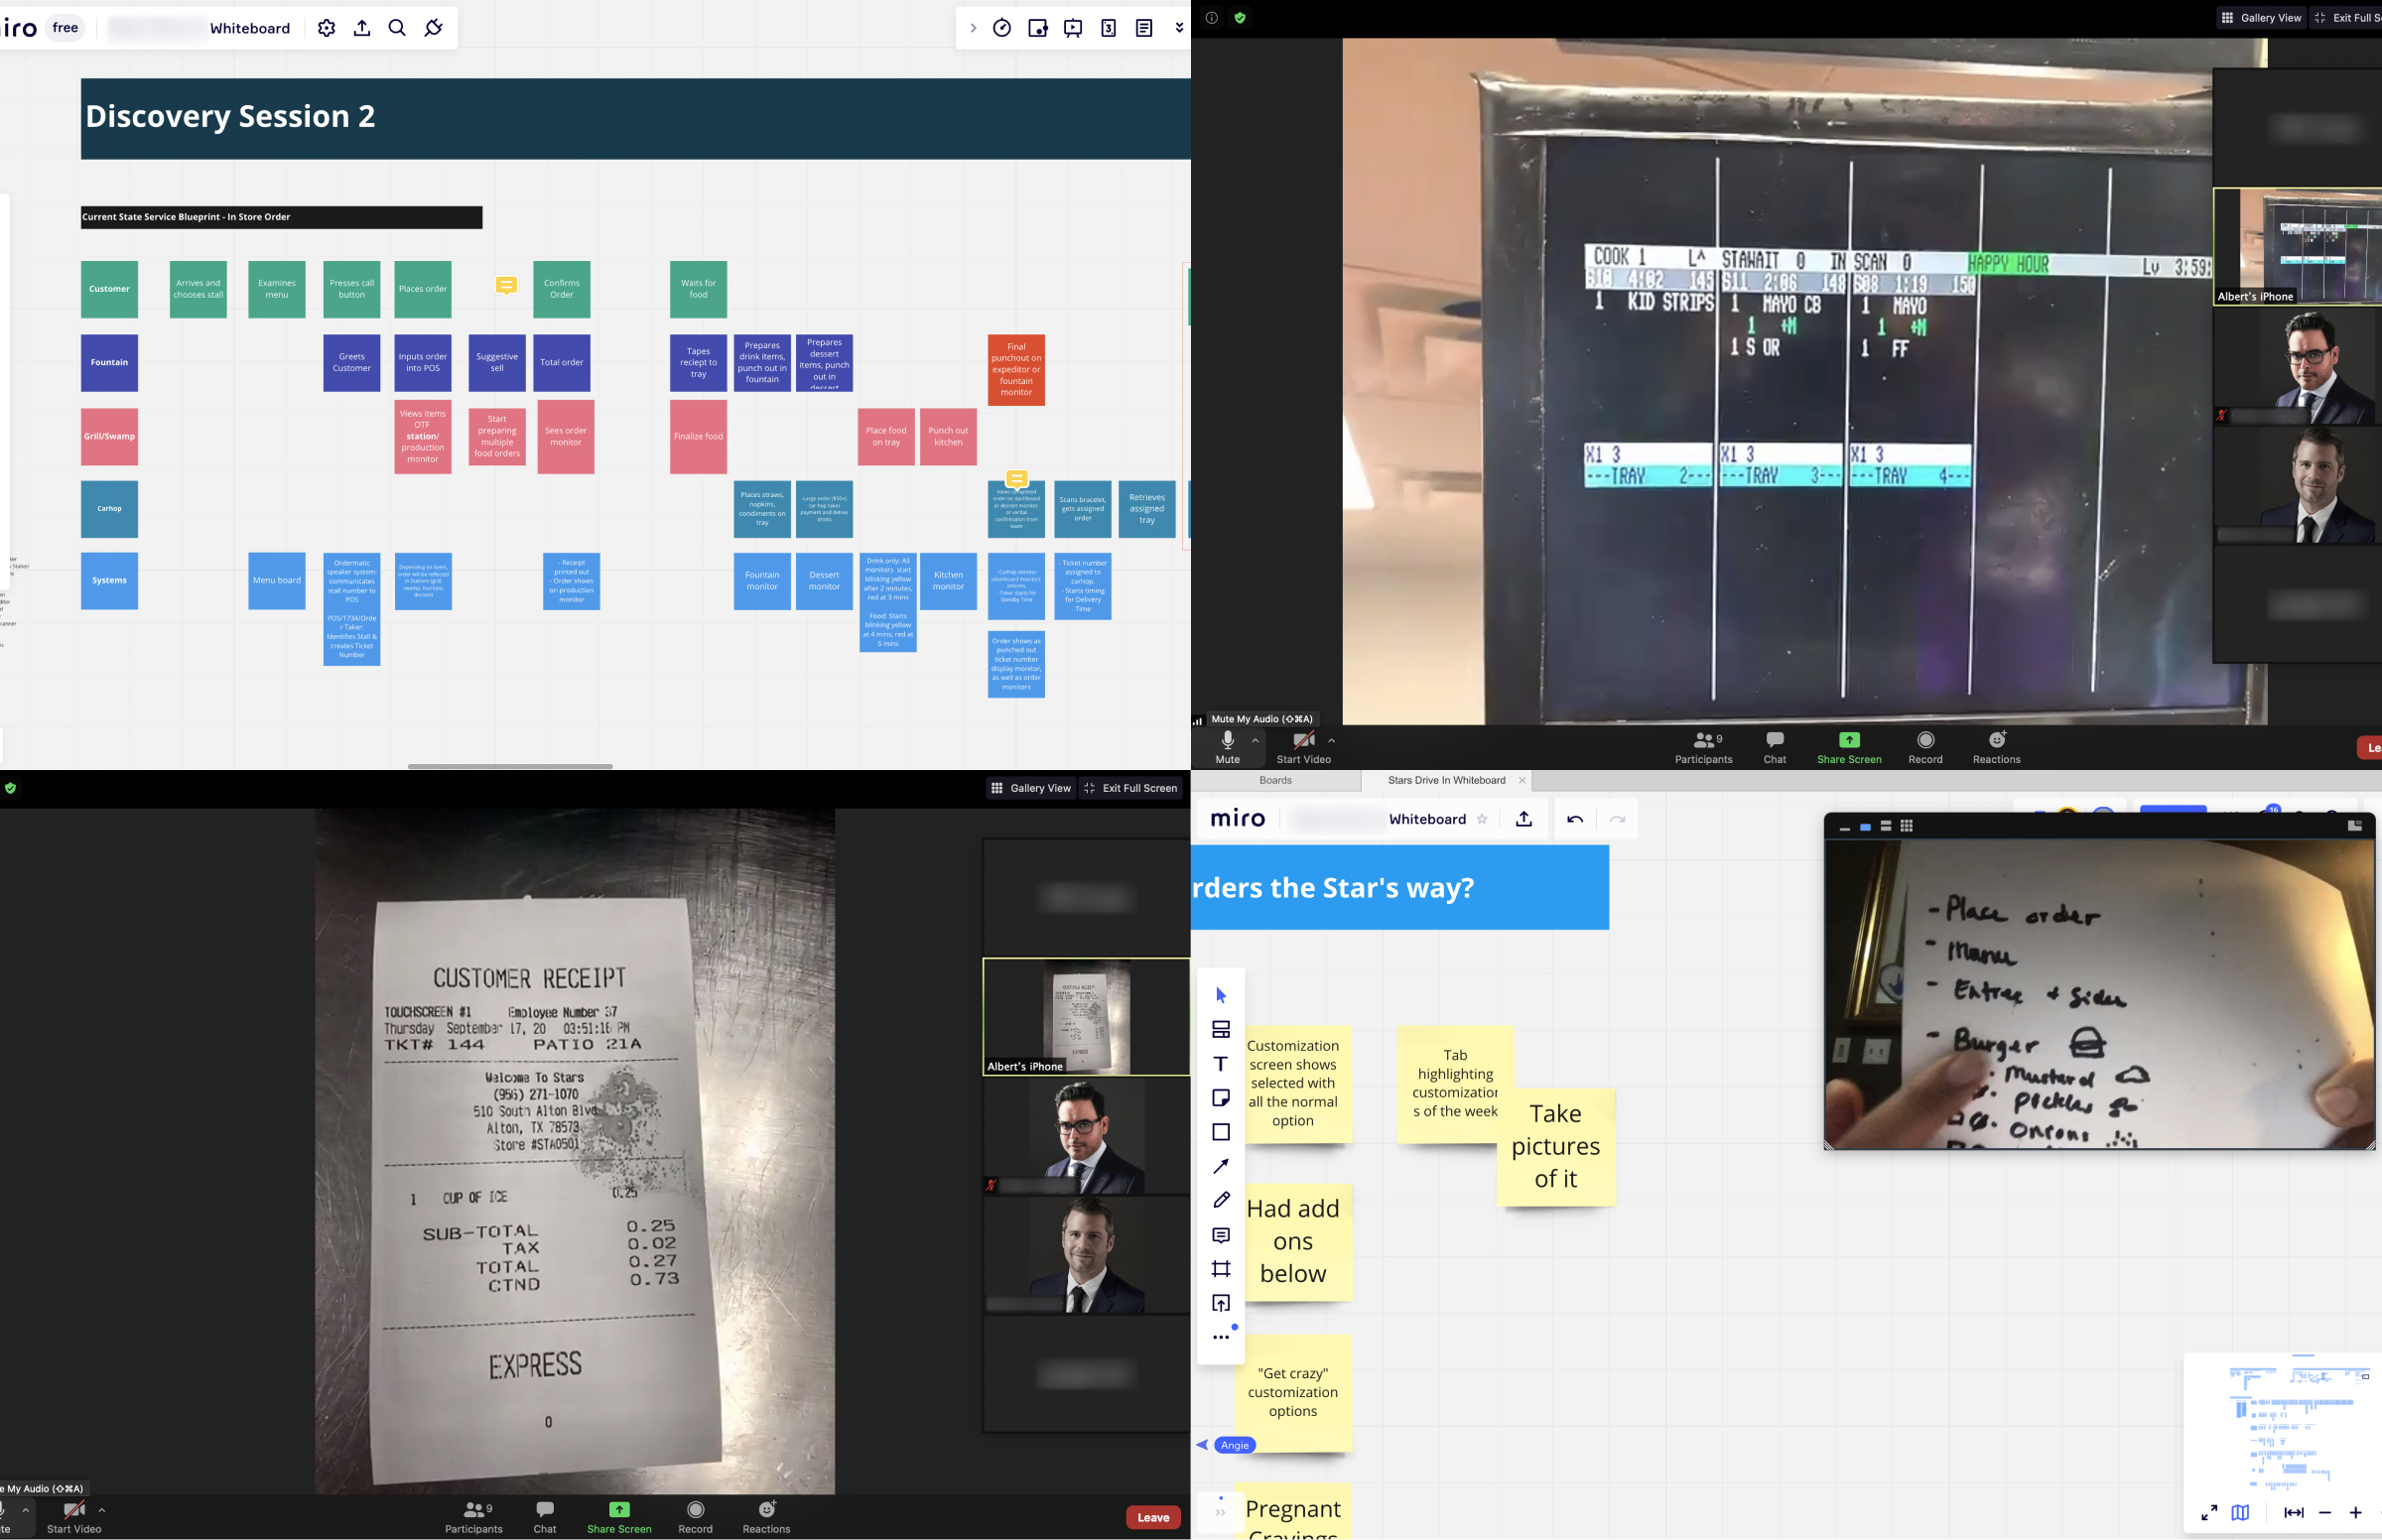Click green encryption shield in kitchen monitor Zoom window
The width and height of the screenshot is (2382, 1540).
point(1240,18)
